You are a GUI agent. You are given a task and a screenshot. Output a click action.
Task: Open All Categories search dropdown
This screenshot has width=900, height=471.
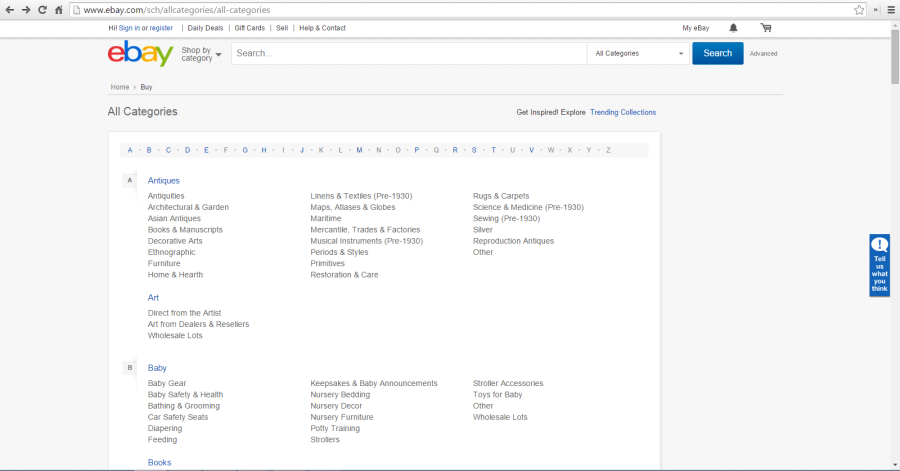pyautogui.click(x=639, y=54)
